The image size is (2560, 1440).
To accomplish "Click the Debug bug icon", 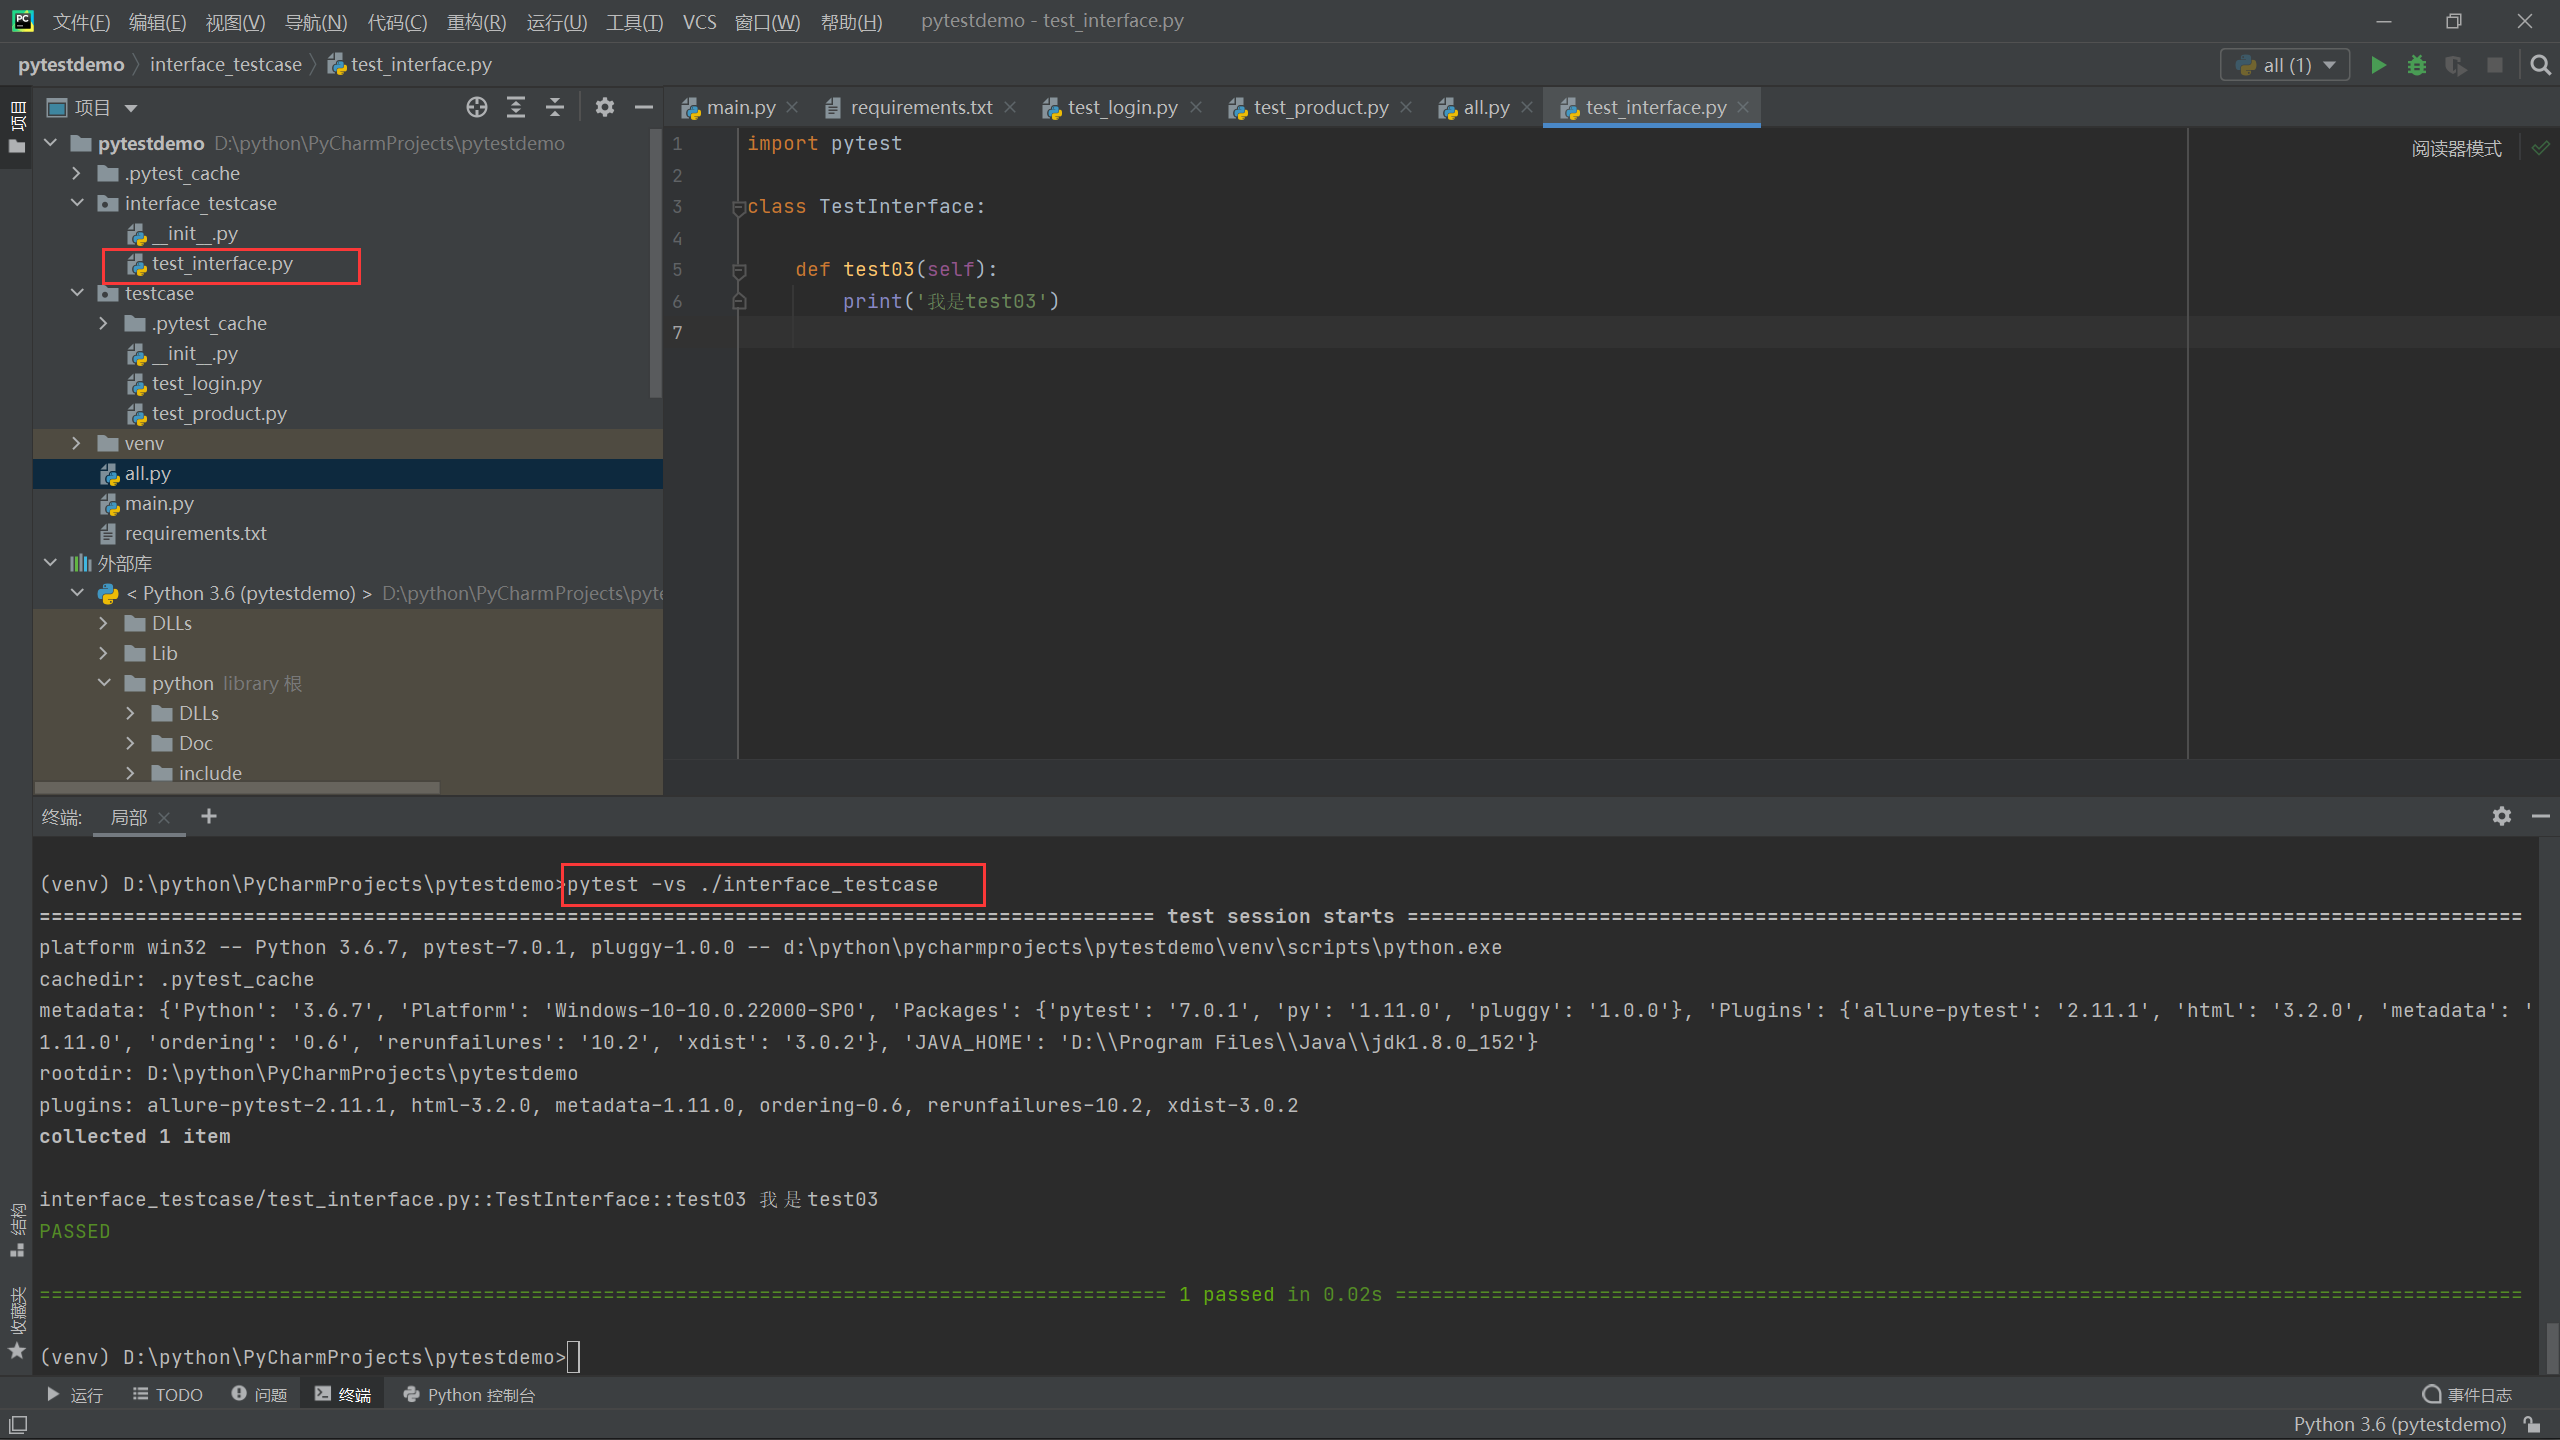I will tap(2417, 65).
